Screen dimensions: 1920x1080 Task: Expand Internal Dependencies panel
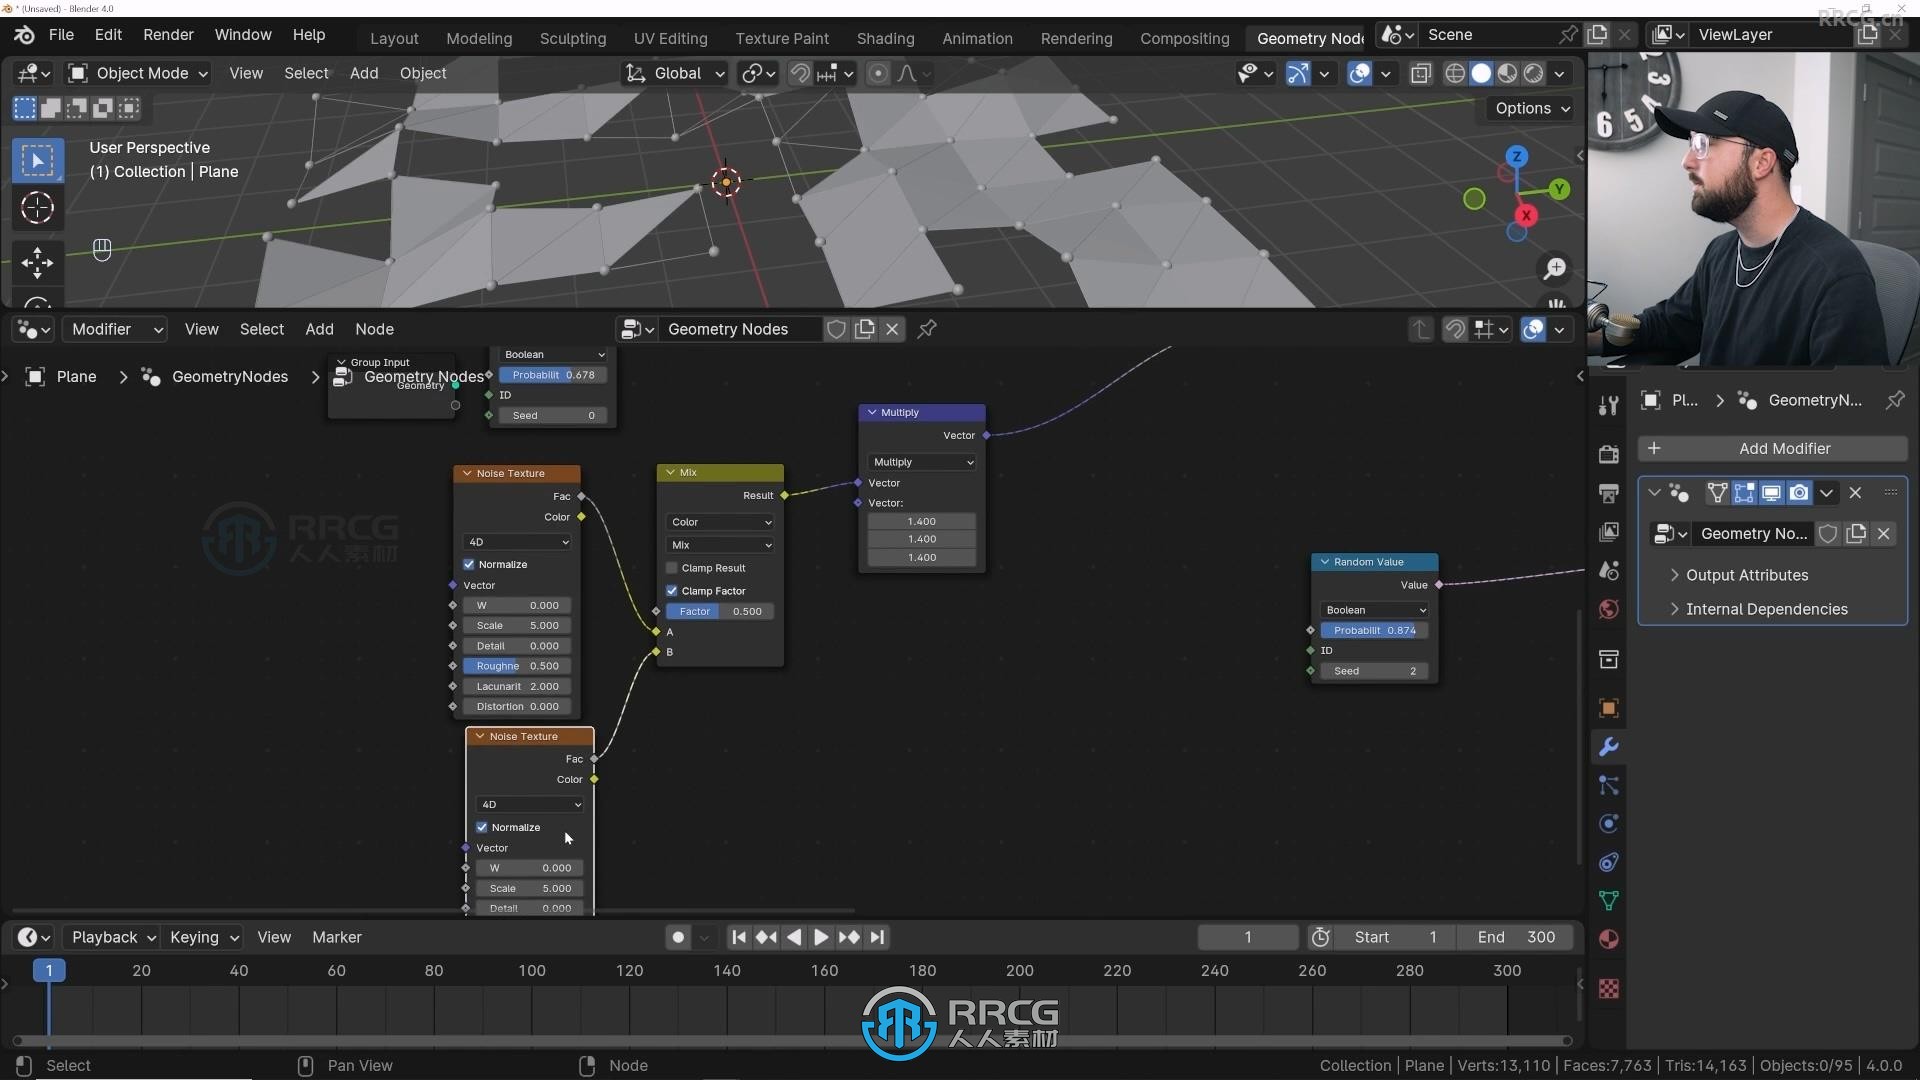[1766, 609]
